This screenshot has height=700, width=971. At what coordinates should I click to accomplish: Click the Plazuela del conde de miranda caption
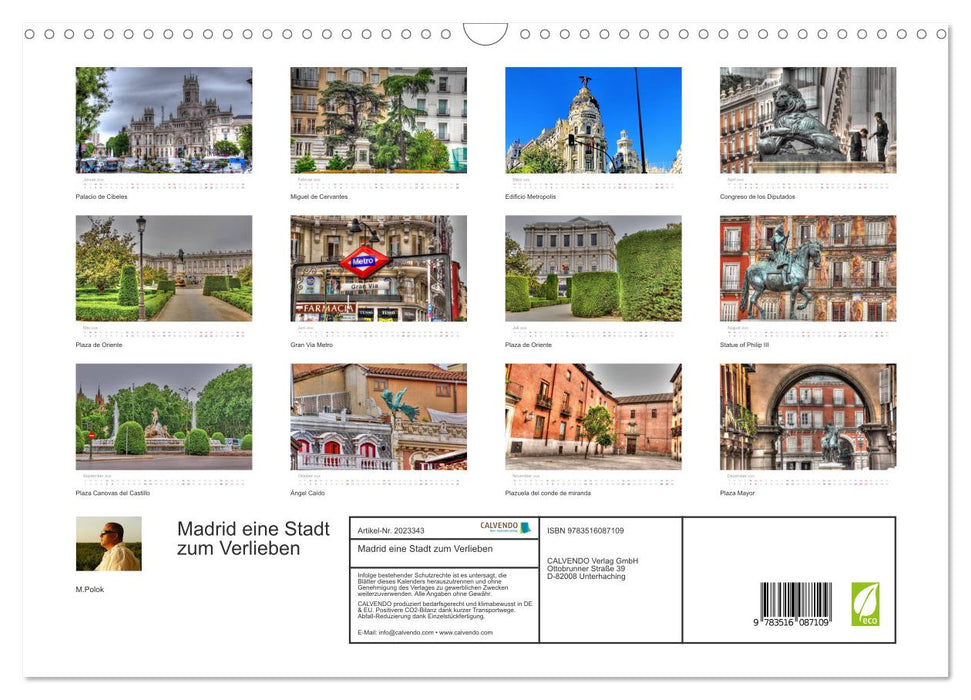point(550,493)
